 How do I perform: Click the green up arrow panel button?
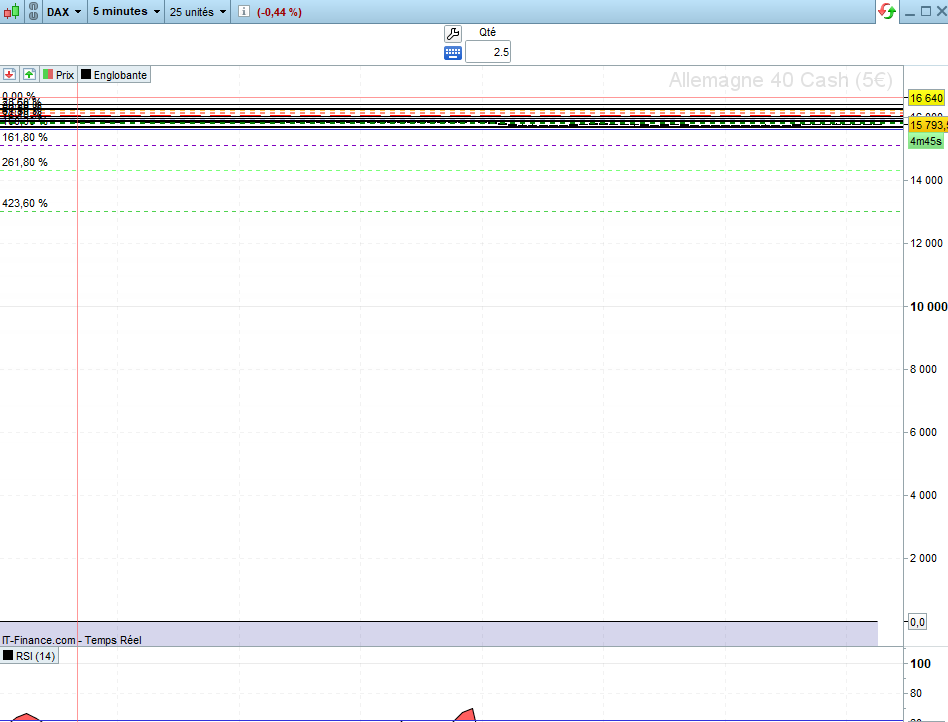[x=29, y=74]
